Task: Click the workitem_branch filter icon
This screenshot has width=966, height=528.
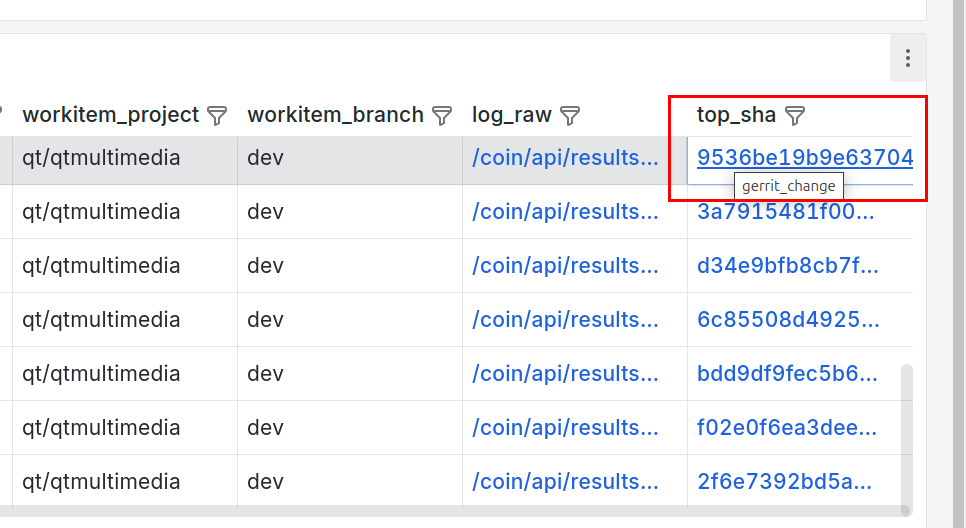Action: point(442,115)
